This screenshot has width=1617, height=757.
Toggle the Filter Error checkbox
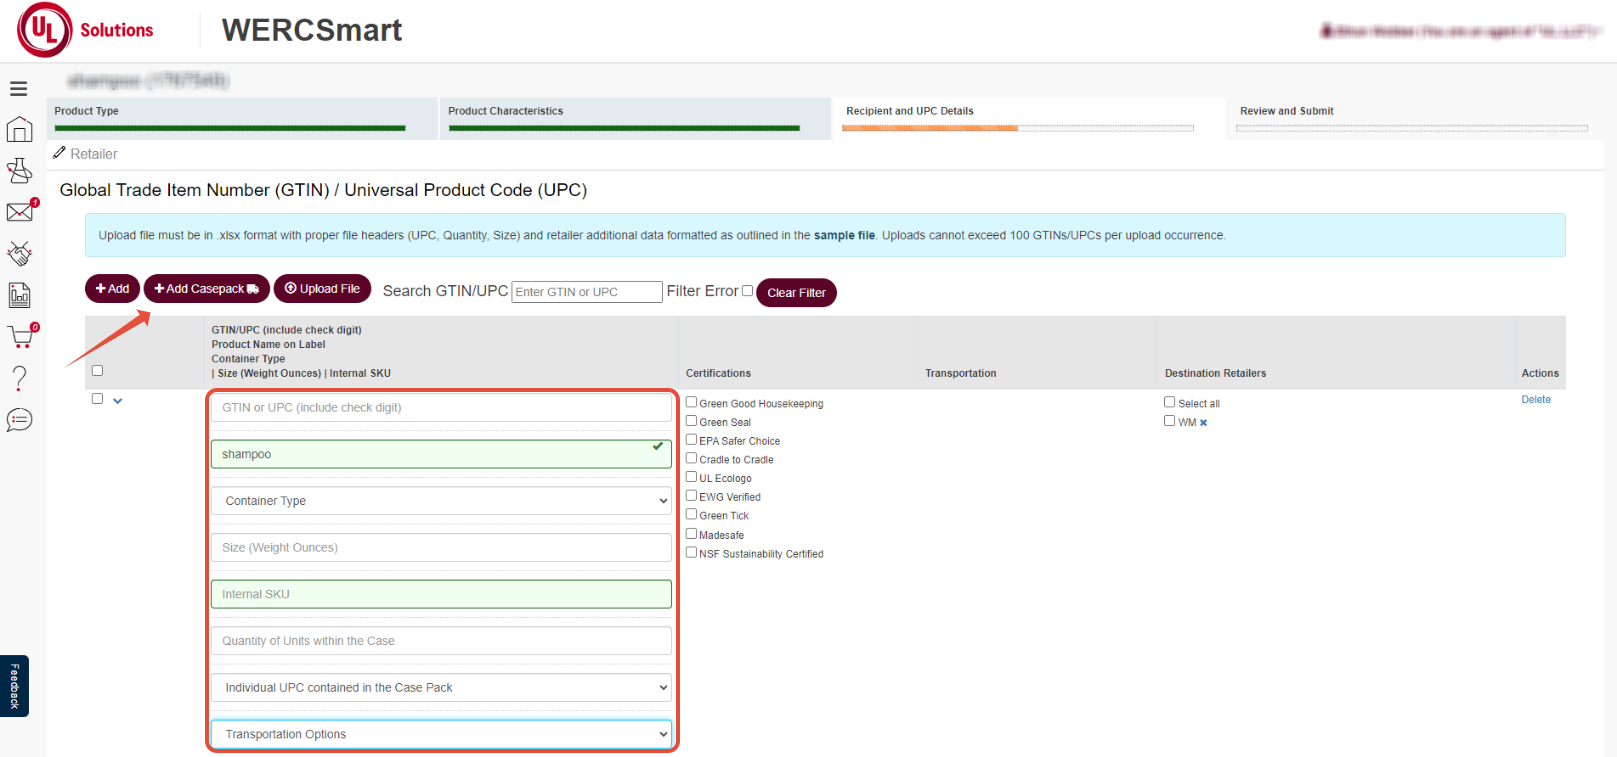[x=747, y=291]
